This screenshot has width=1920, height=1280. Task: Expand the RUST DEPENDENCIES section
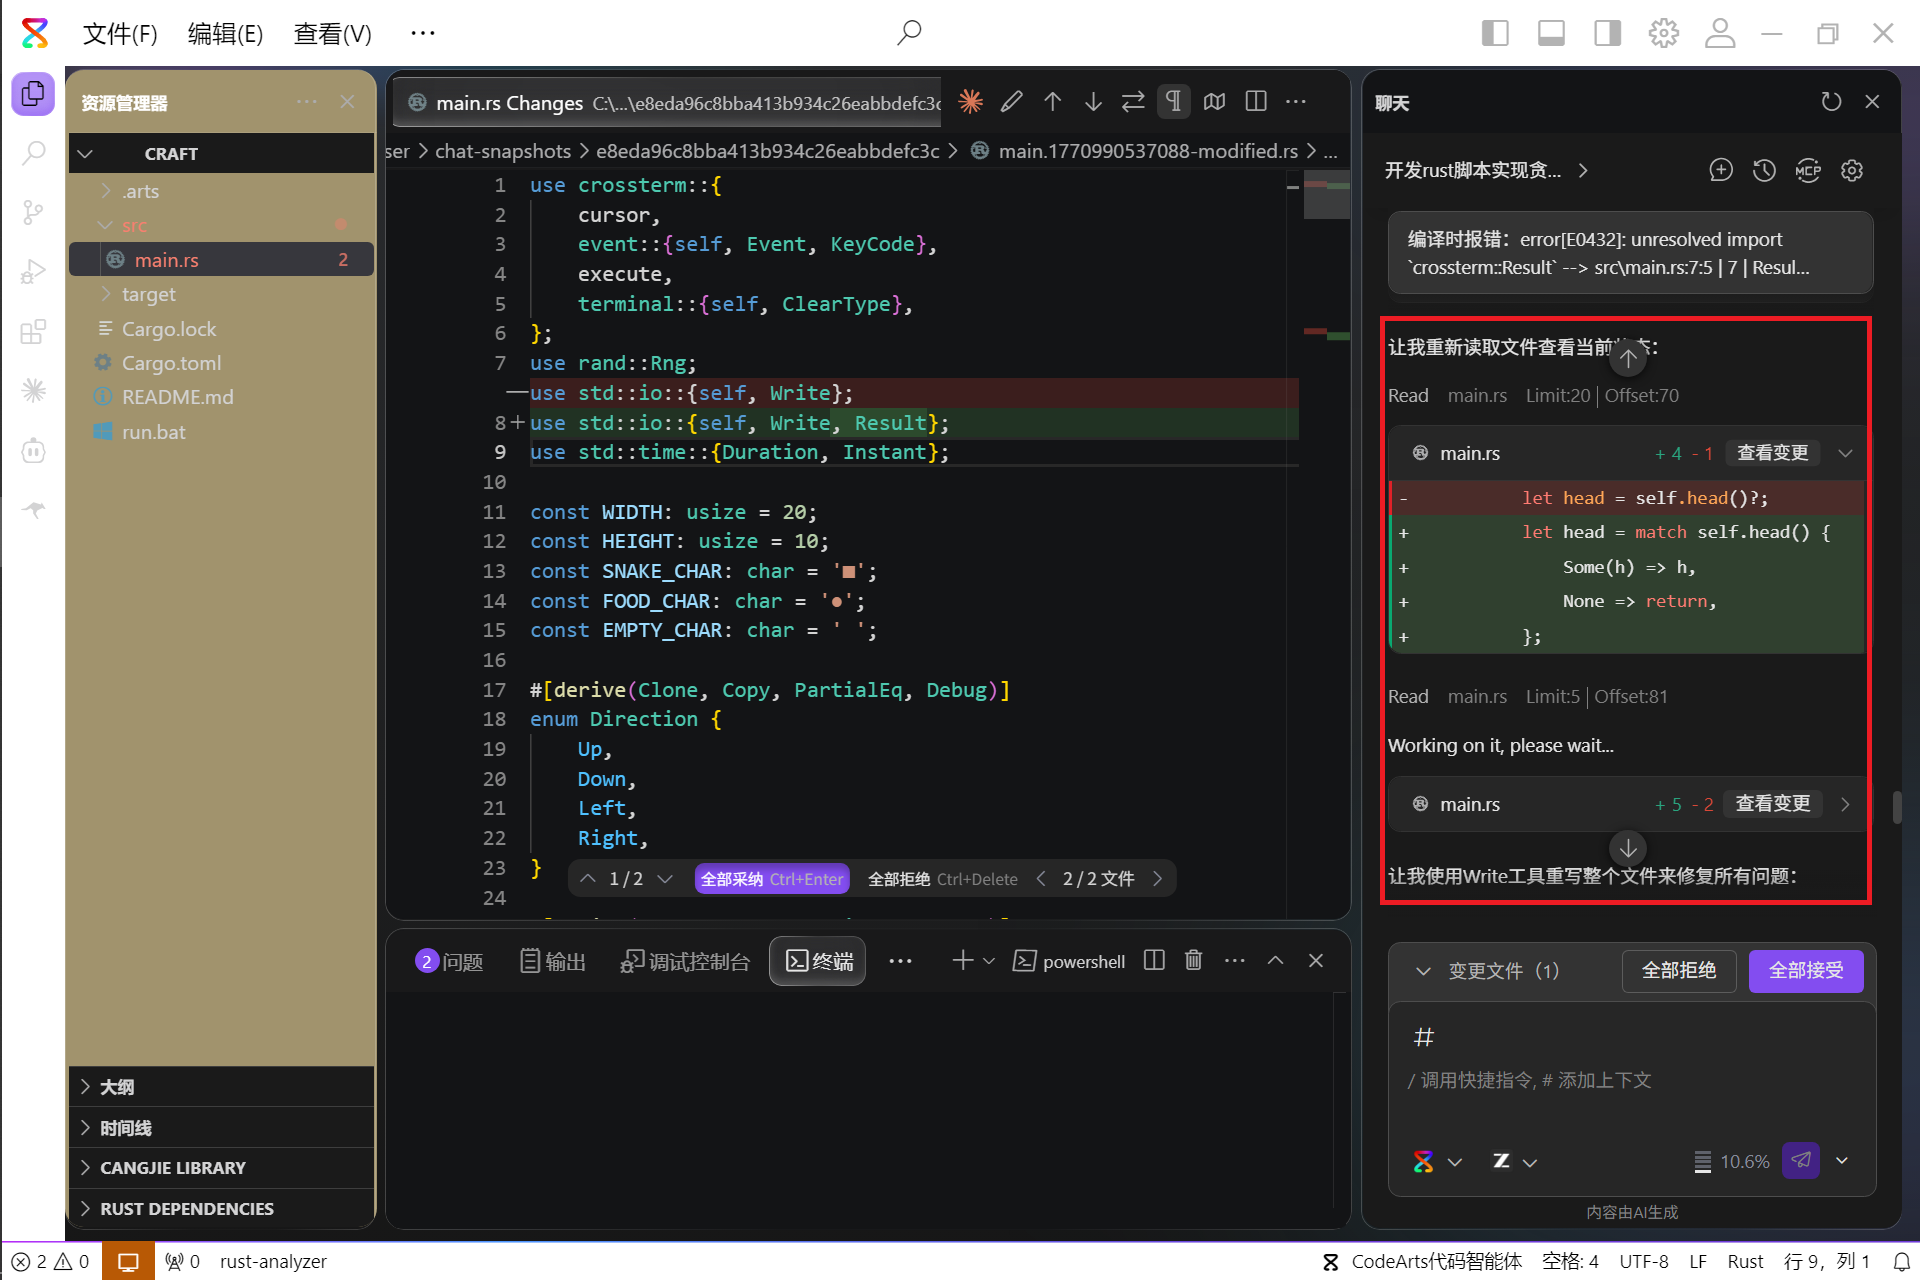click(x=186, y=1208)
